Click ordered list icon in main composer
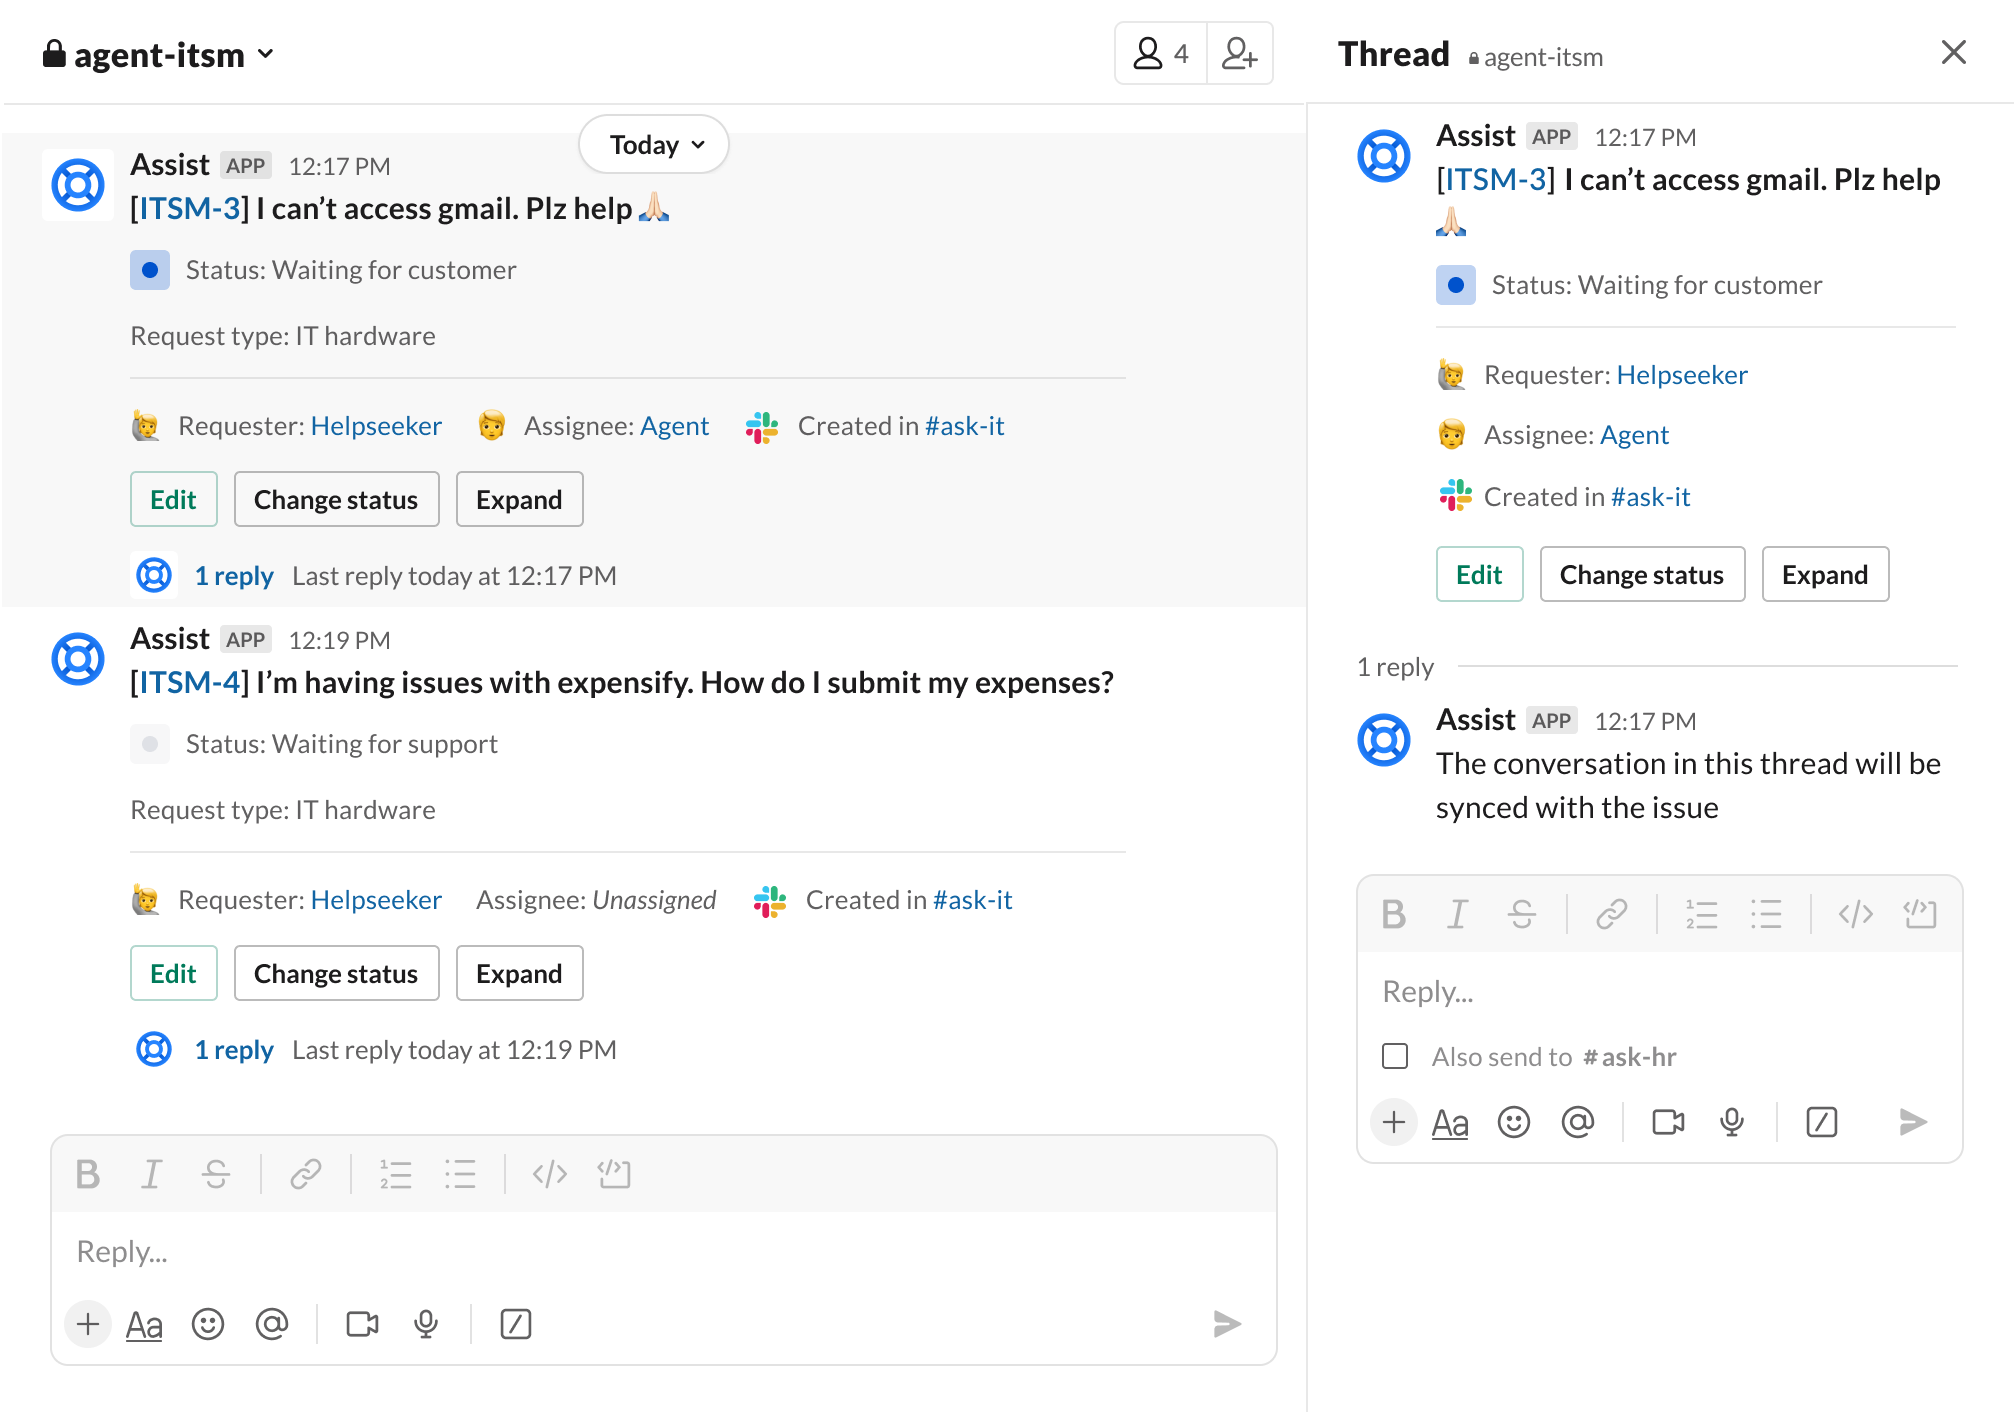 click(396, 1173)
